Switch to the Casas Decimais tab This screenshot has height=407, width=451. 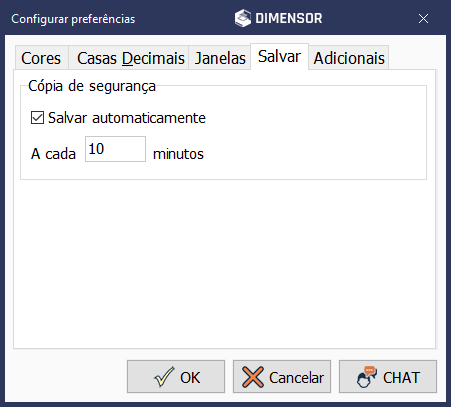[129, 58]
